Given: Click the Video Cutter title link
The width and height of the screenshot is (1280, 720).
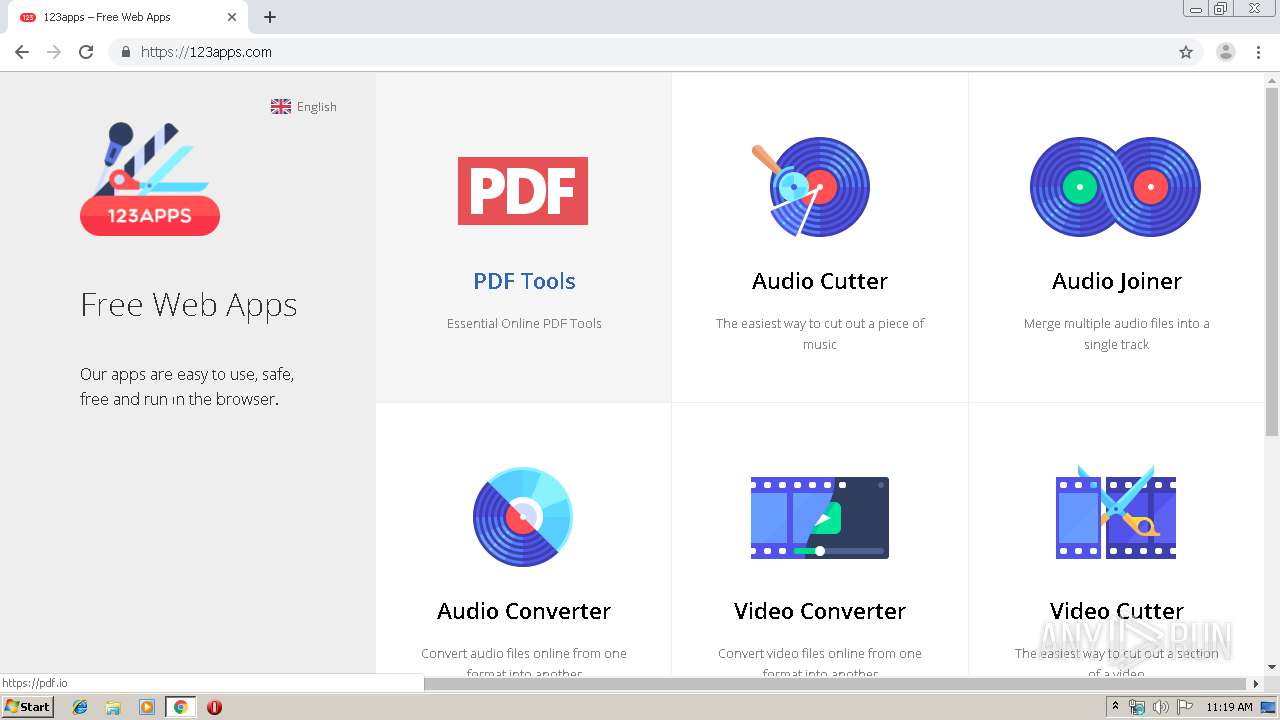Looking at the screenshot, I should coord(1117,611).
